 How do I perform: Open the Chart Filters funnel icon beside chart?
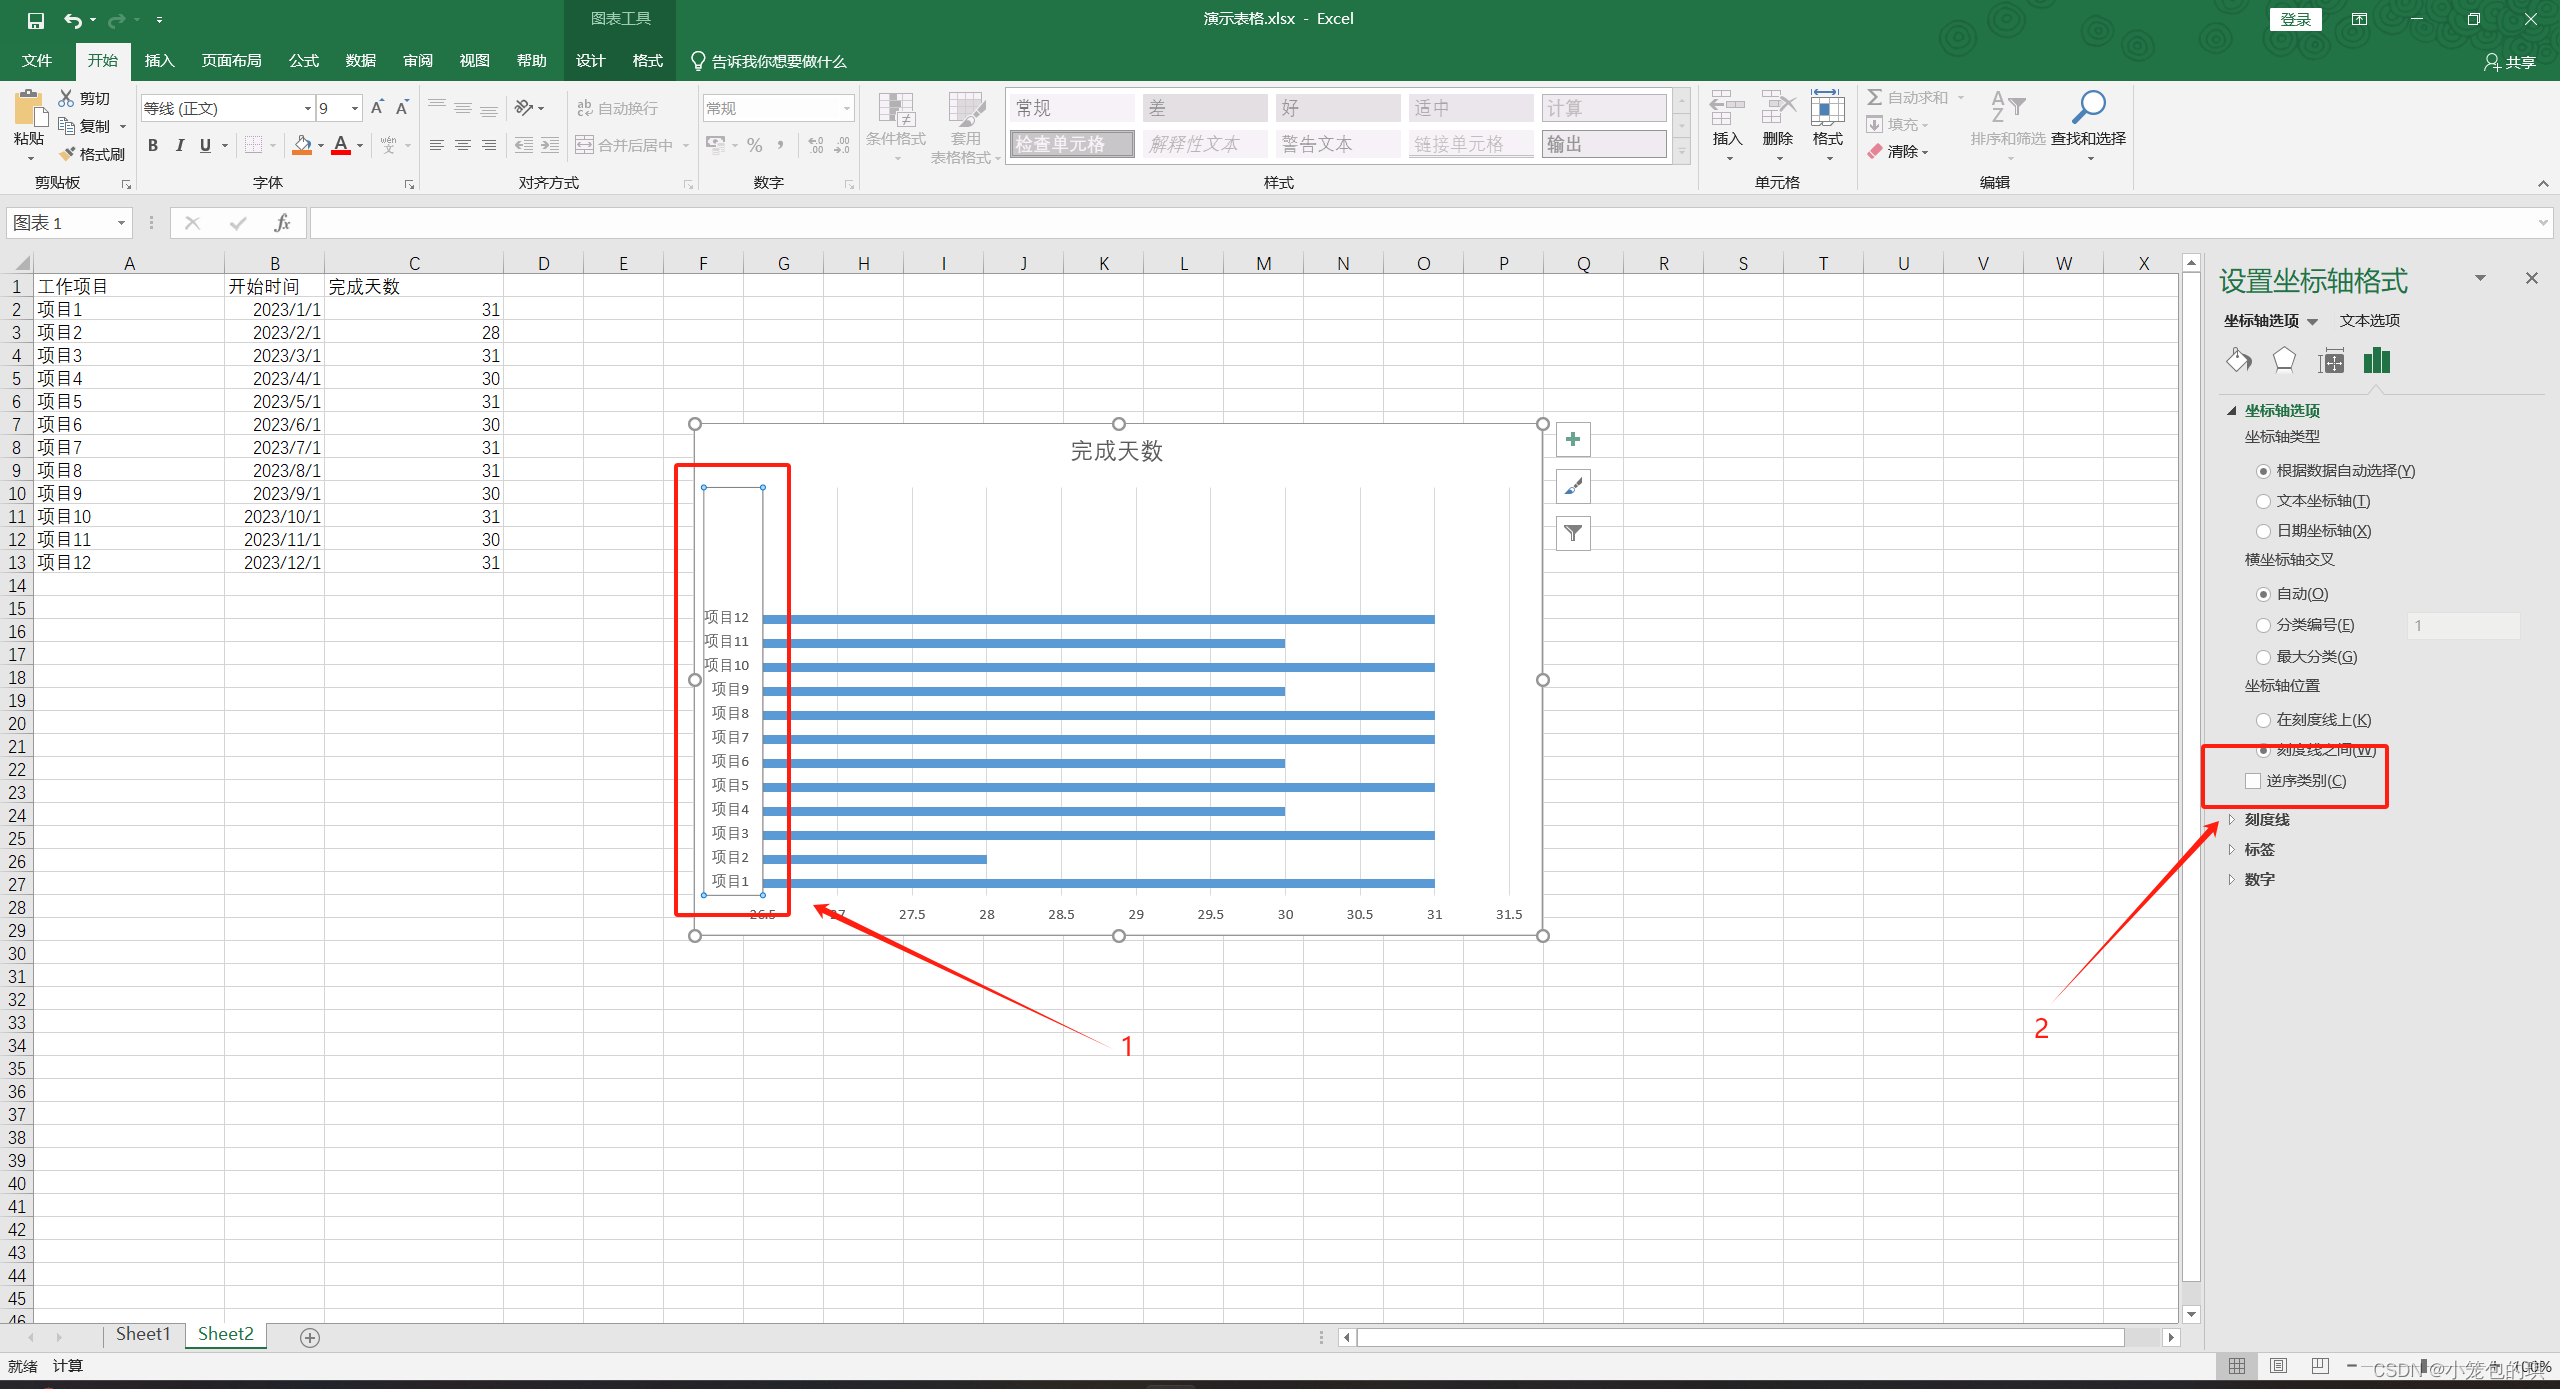pyautogui.click(x=1572, y=533)
